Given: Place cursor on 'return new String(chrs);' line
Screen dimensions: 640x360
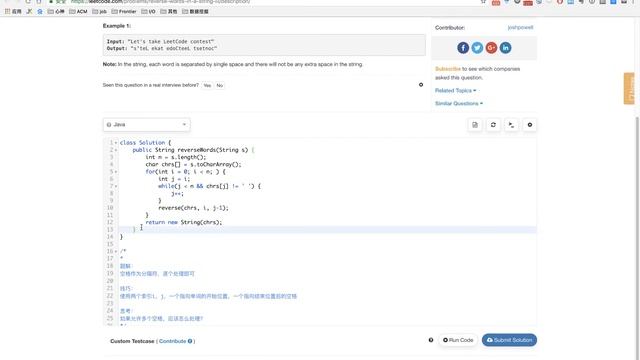Looking at the screenshot, I should click(184, 222).
